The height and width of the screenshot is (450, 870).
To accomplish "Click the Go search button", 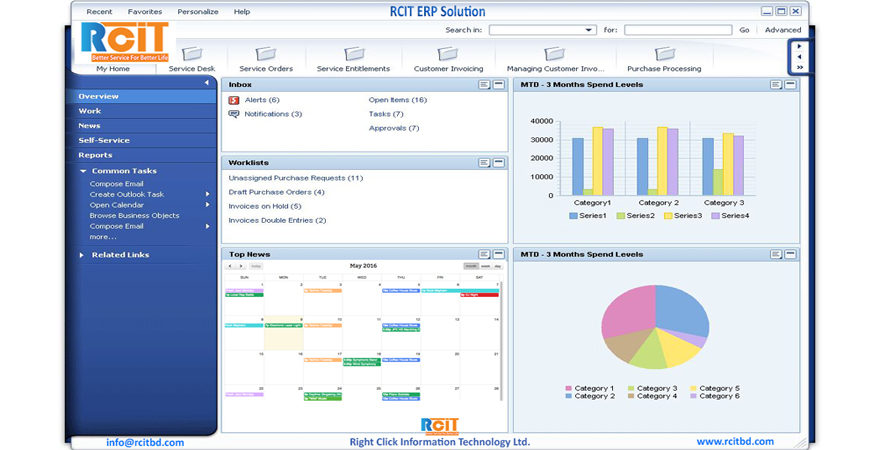I will point(744,30).
